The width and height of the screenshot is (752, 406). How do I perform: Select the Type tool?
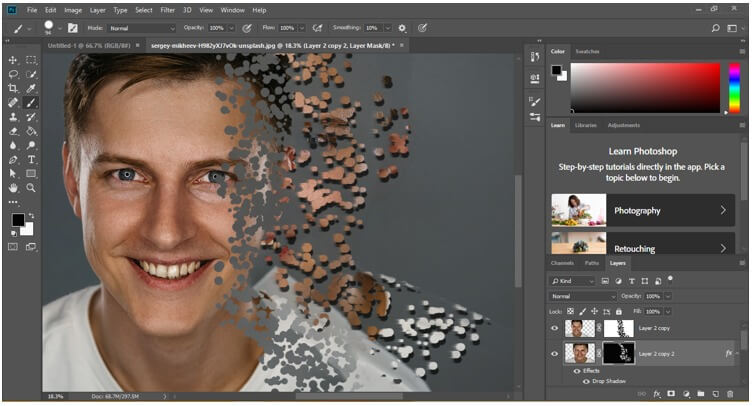[31, 160]
